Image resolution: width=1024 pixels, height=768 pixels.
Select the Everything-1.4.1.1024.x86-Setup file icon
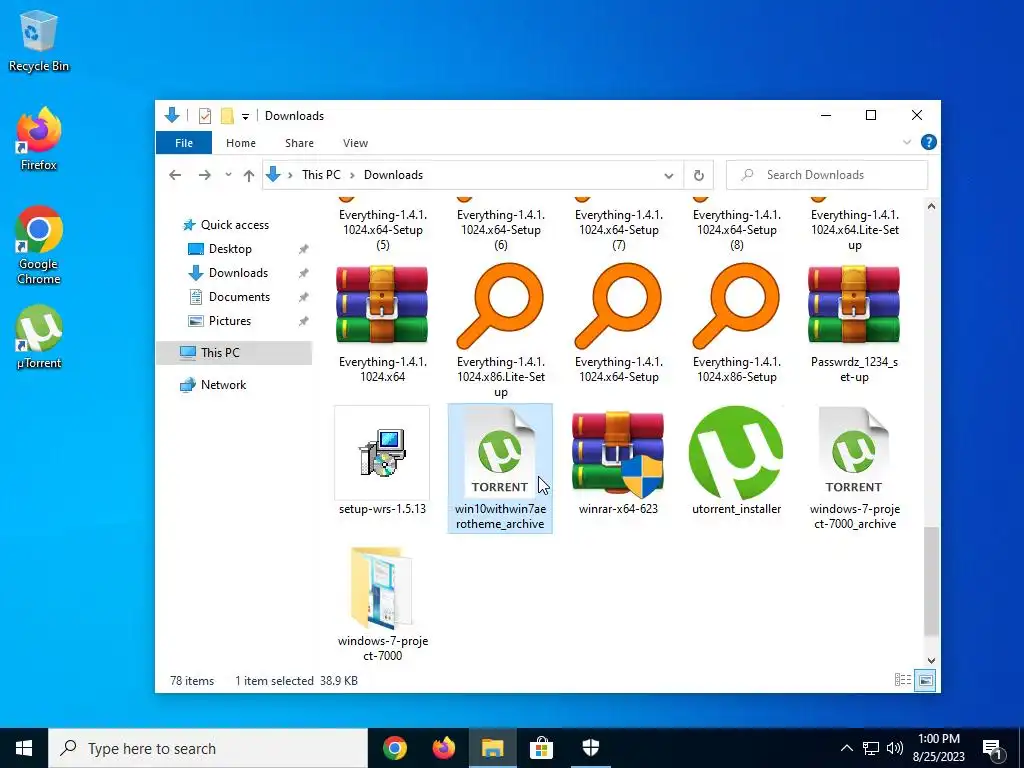[x=736, y=305]
